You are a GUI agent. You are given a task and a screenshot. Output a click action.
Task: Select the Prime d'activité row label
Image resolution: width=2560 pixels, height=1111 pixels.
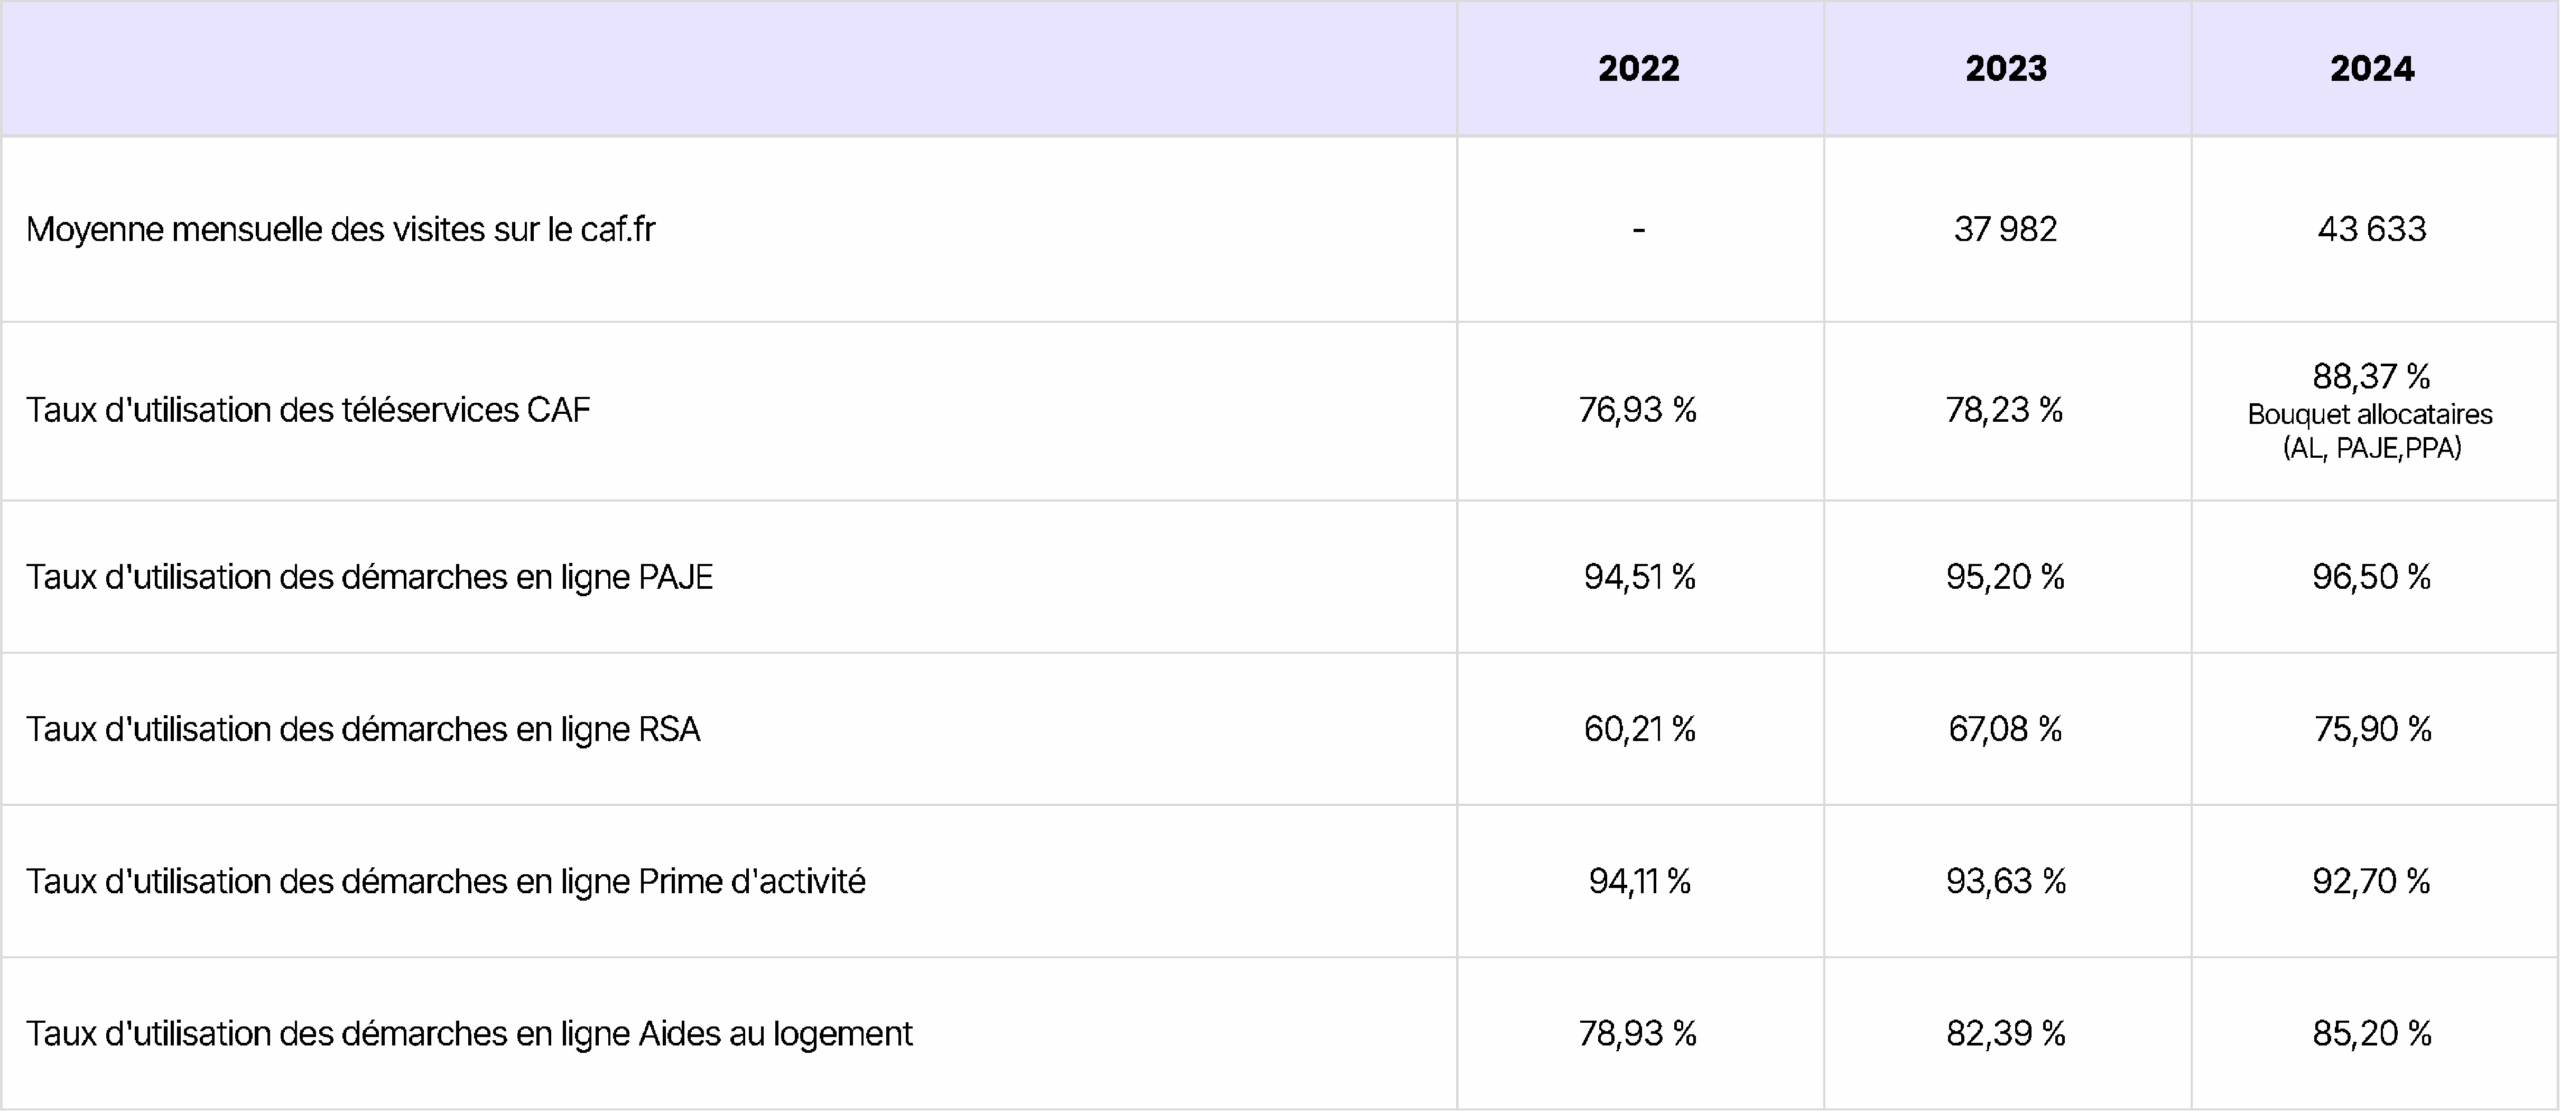[445, 881]
